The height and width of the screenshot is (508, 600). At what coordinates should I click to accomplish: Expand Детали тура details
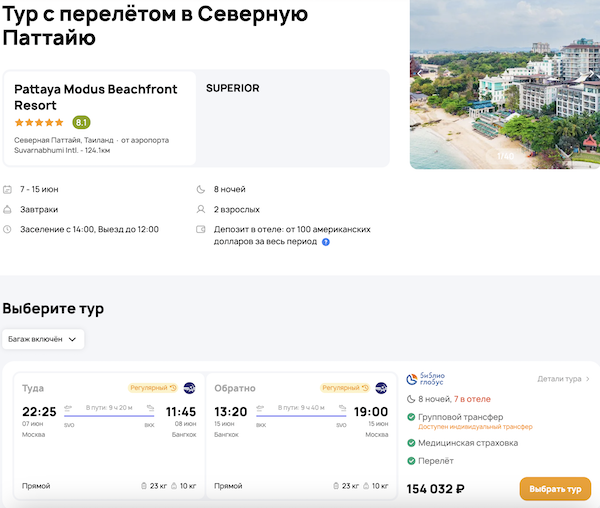click(564, 379)
